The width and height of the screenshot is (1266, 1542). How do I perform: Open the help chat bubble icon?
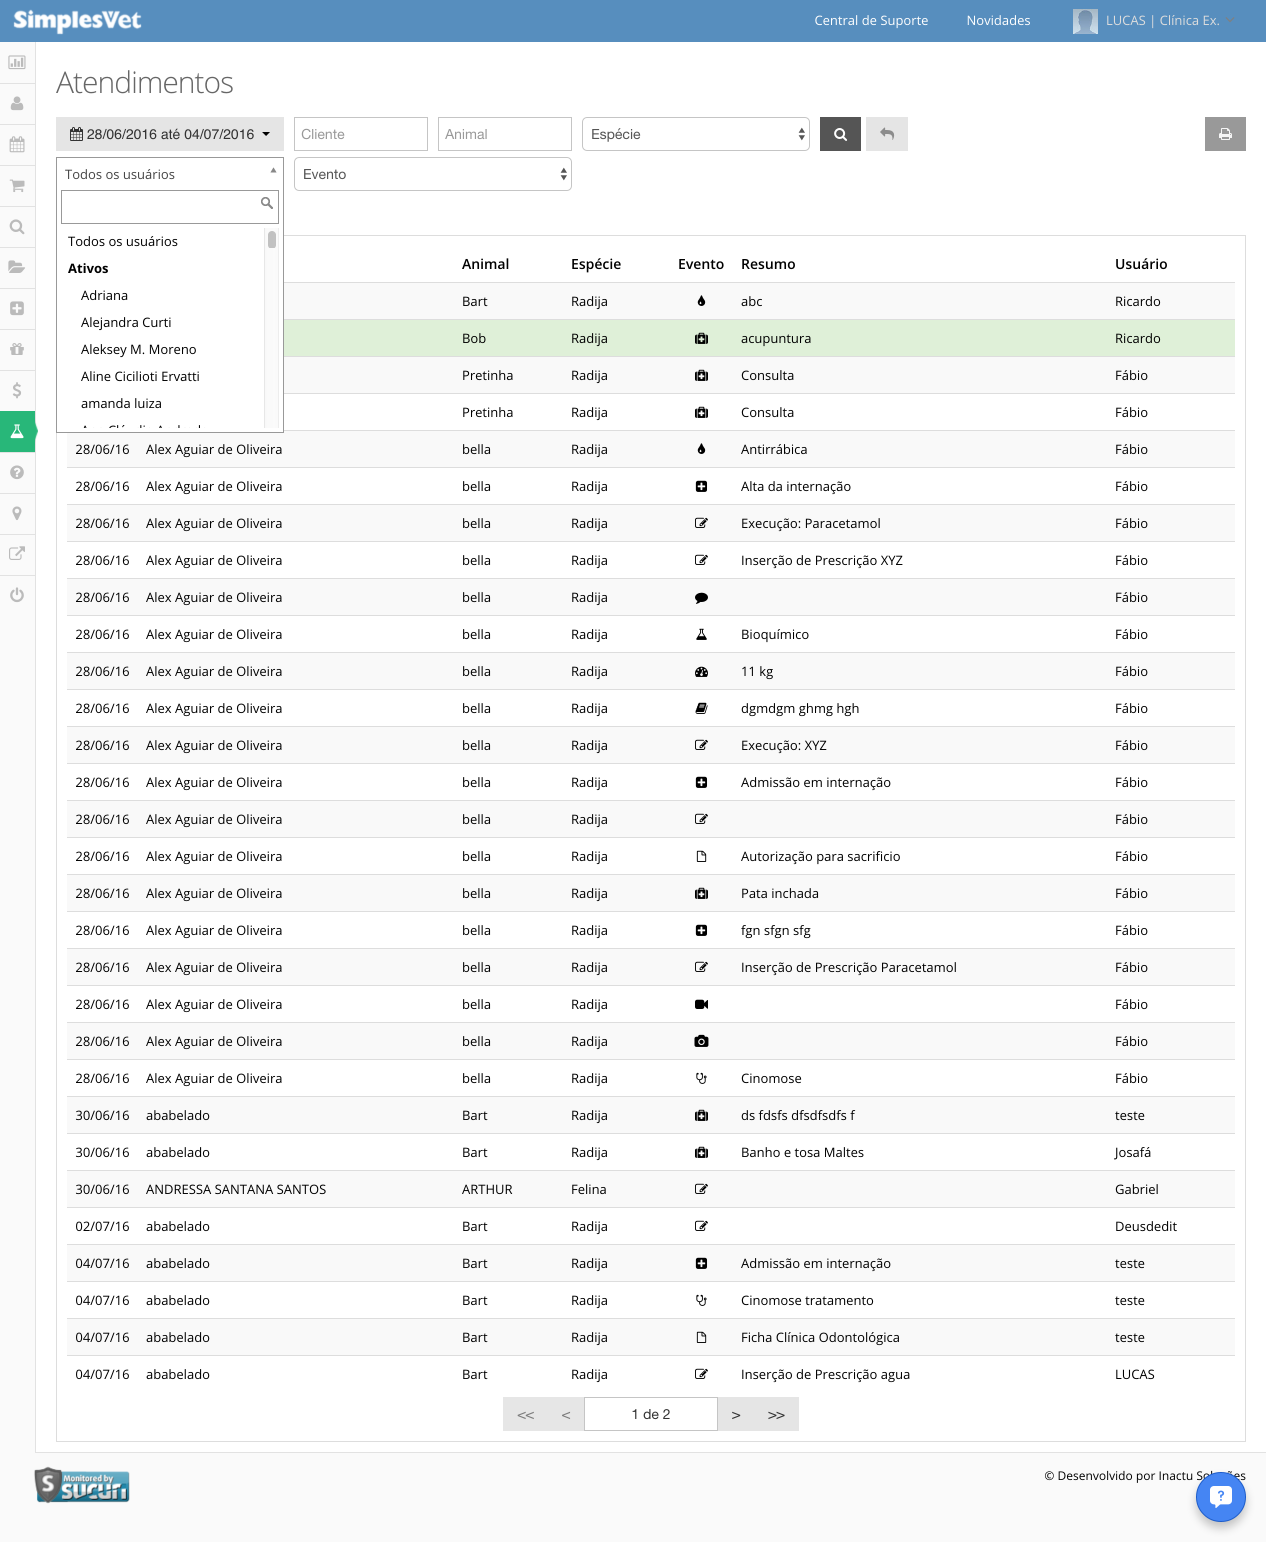(x=1220, y=1496)
